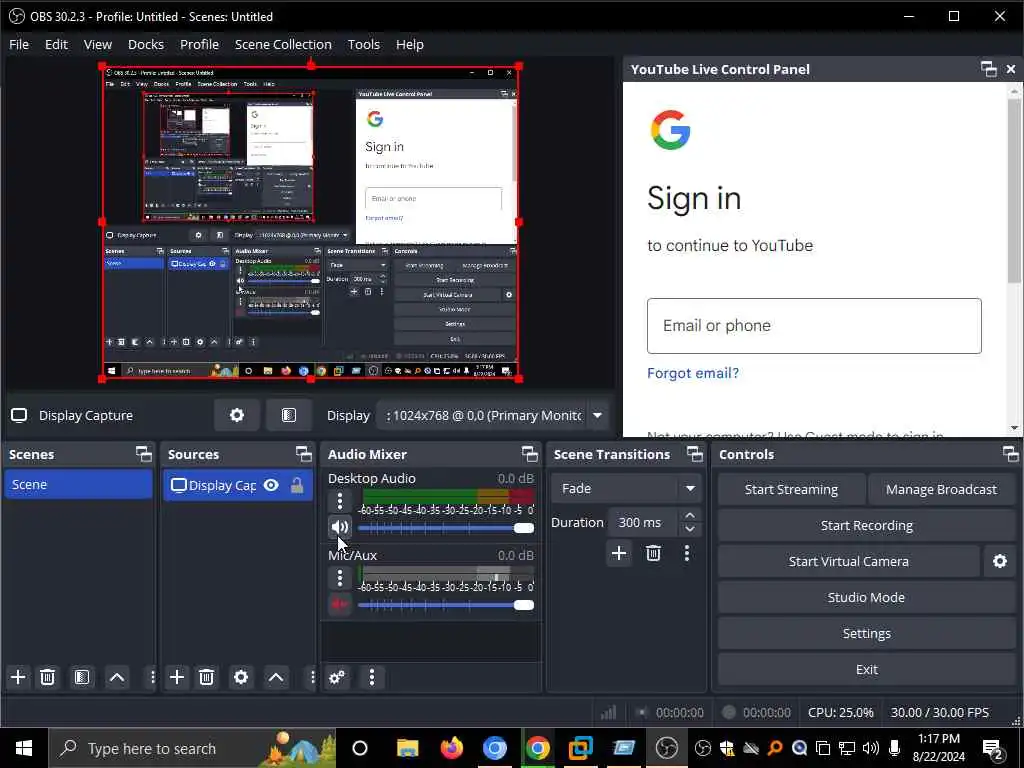This screenshot has width=1024, height=768.
Task: Open Desktop Audio three-dot options
Action: point(340,501)
